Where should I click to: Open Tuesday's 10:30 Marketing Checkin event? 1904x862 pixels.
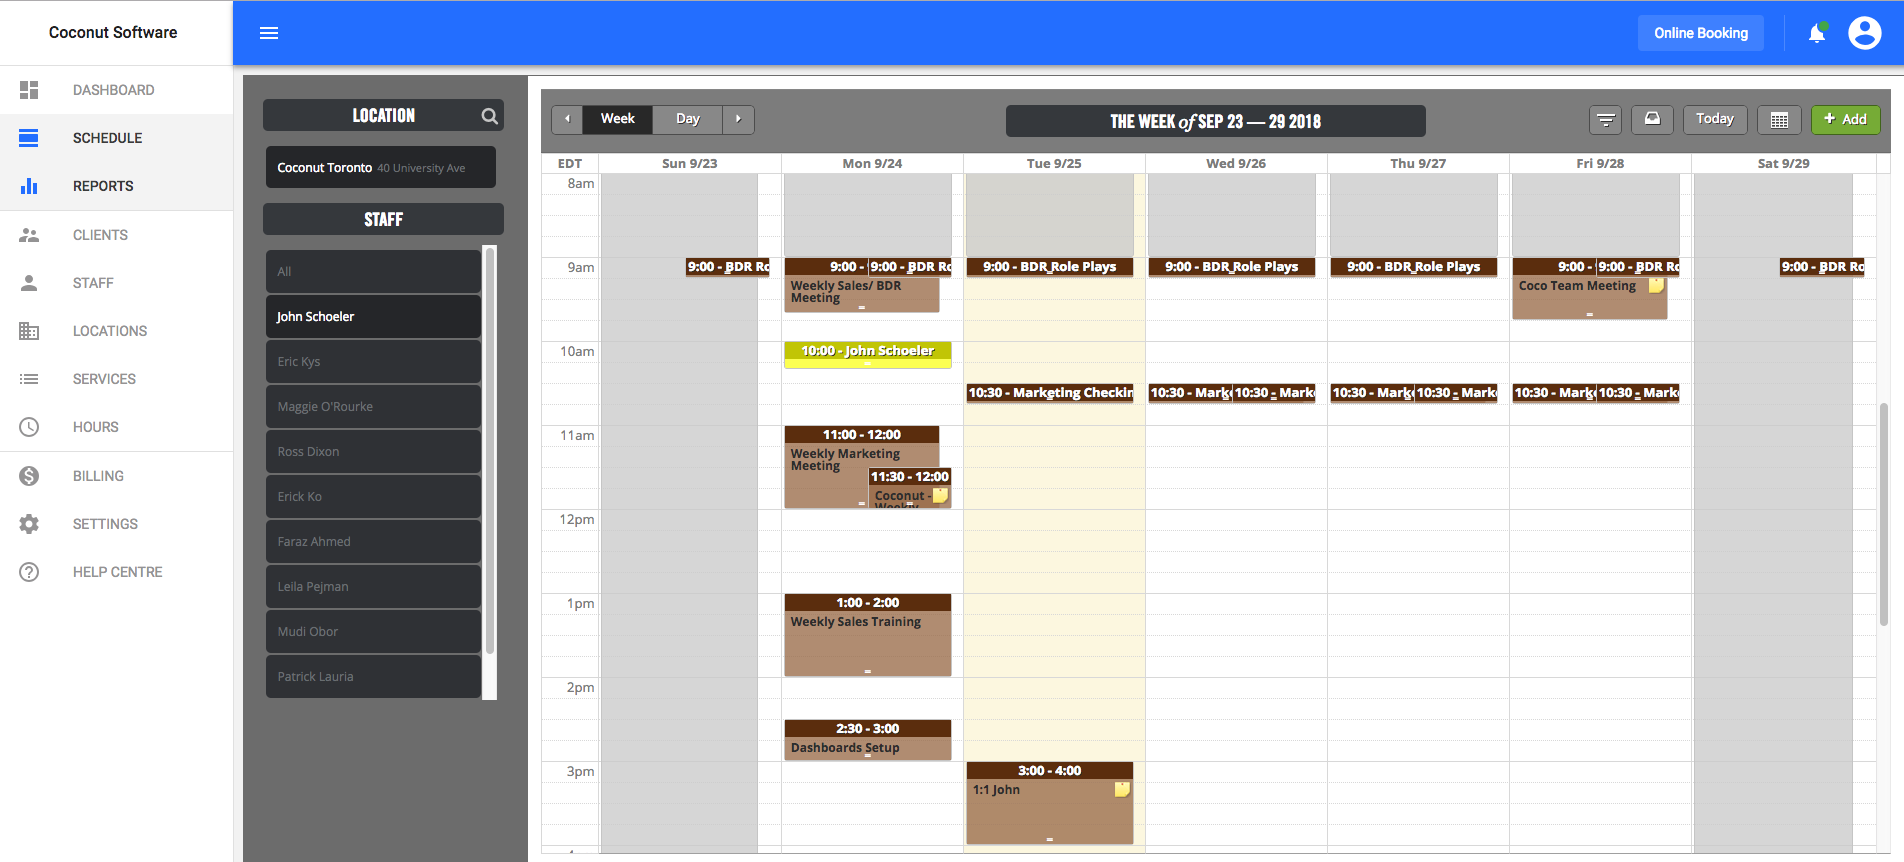point(1050,393)
